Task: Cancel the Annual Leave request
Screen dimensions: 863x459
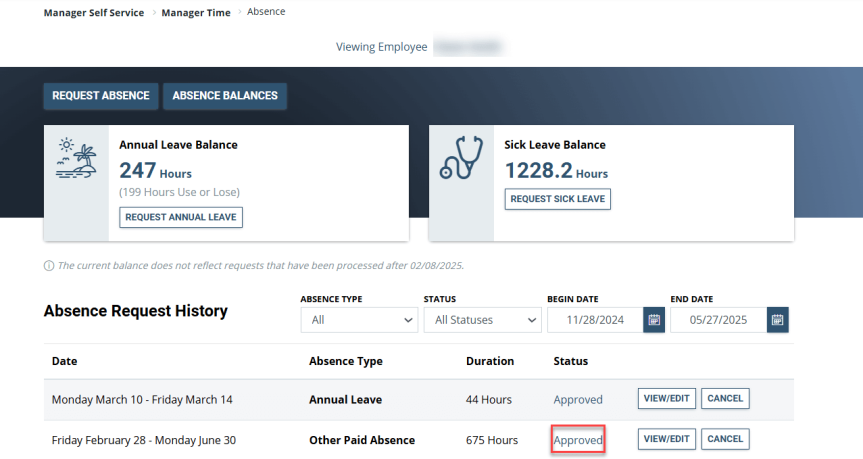Action: coord(725,398)
